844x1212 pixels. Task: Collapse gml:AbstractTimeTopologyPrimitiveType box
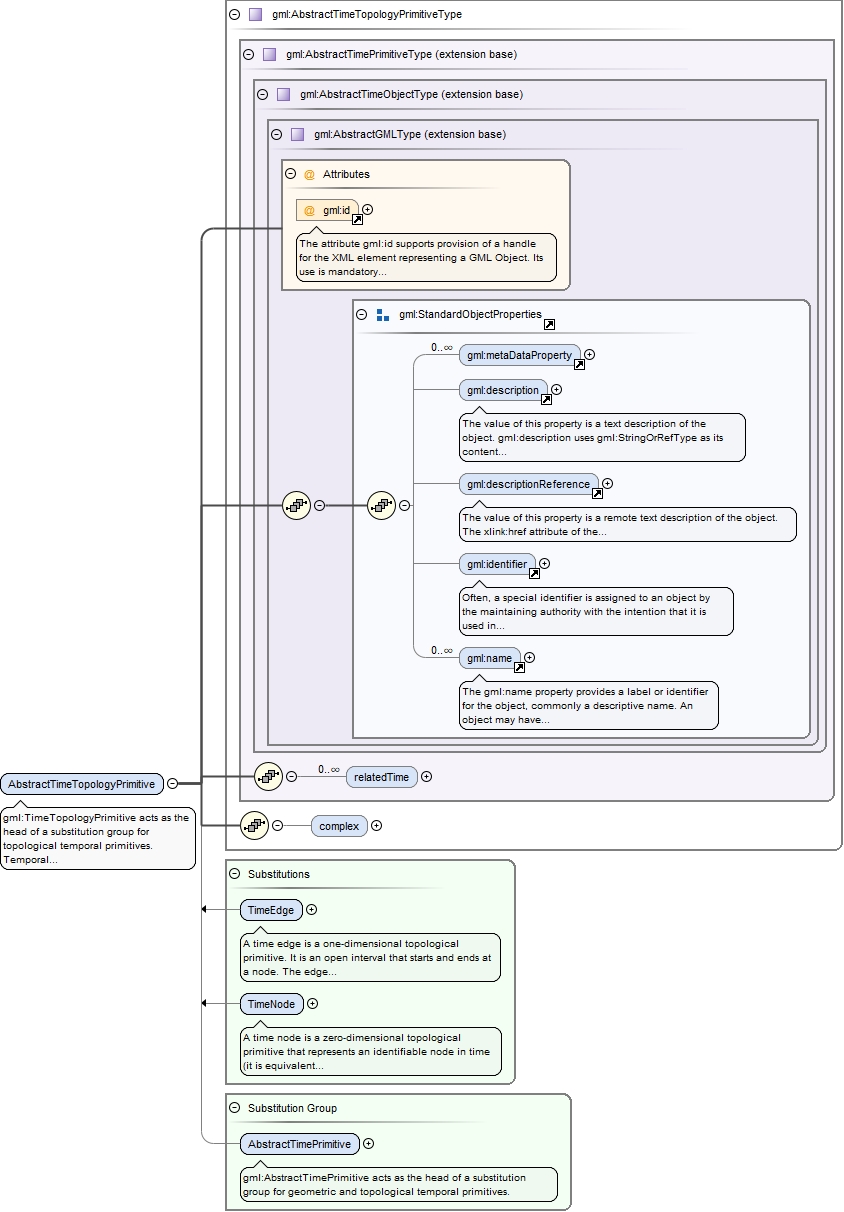pos(234,15)
